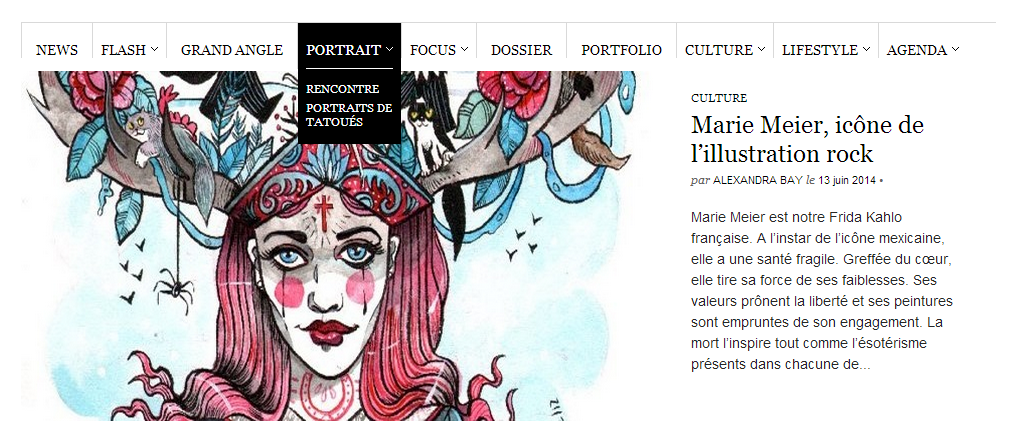Open the FOCUS menu
This screenshot has height=439, width=1019.
(433, 50)
